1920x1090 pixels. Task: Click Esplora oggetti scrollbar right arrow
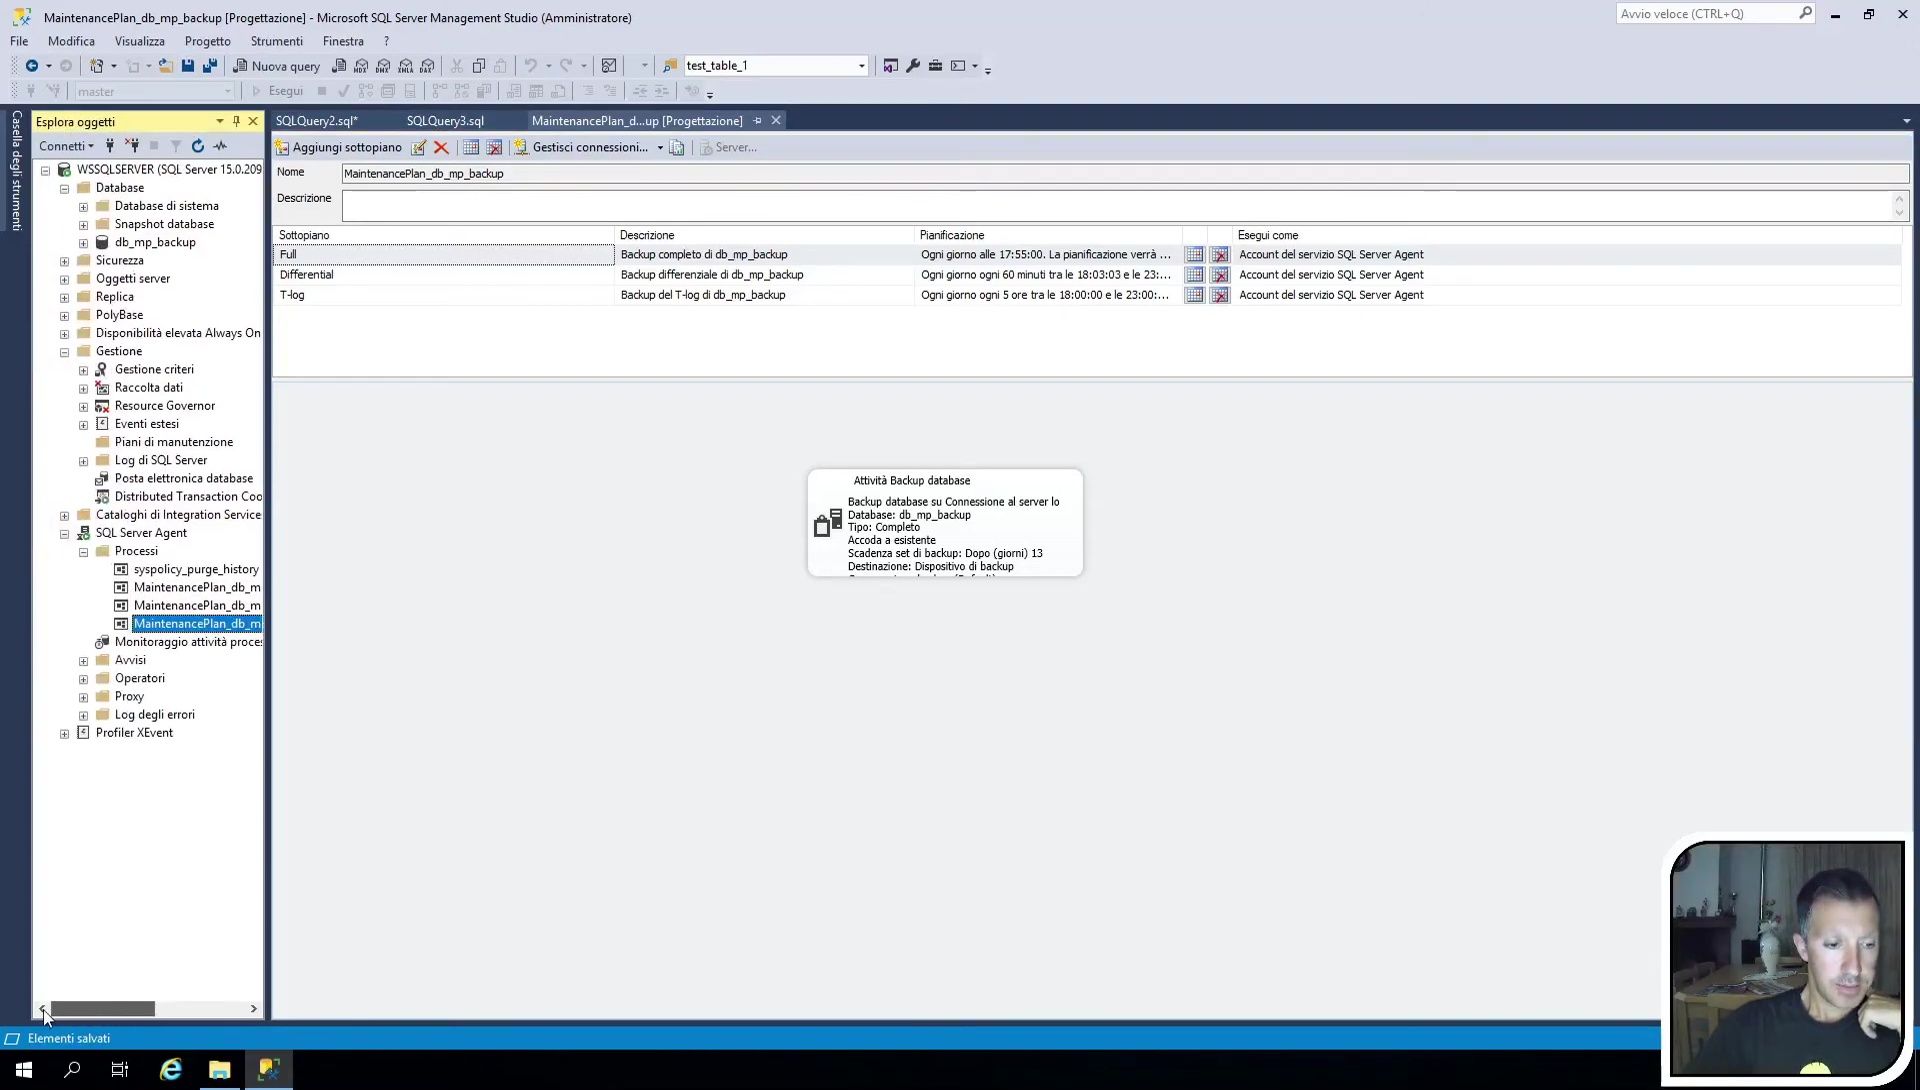point(254,1009)
